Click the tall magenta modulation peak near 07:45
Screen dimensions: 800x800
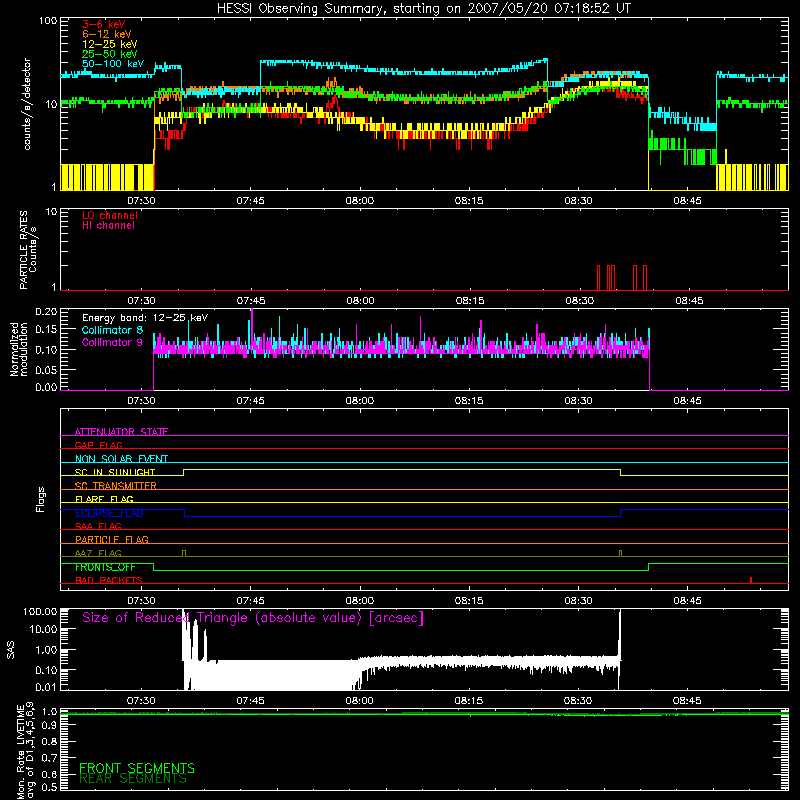tap(252, 327)
